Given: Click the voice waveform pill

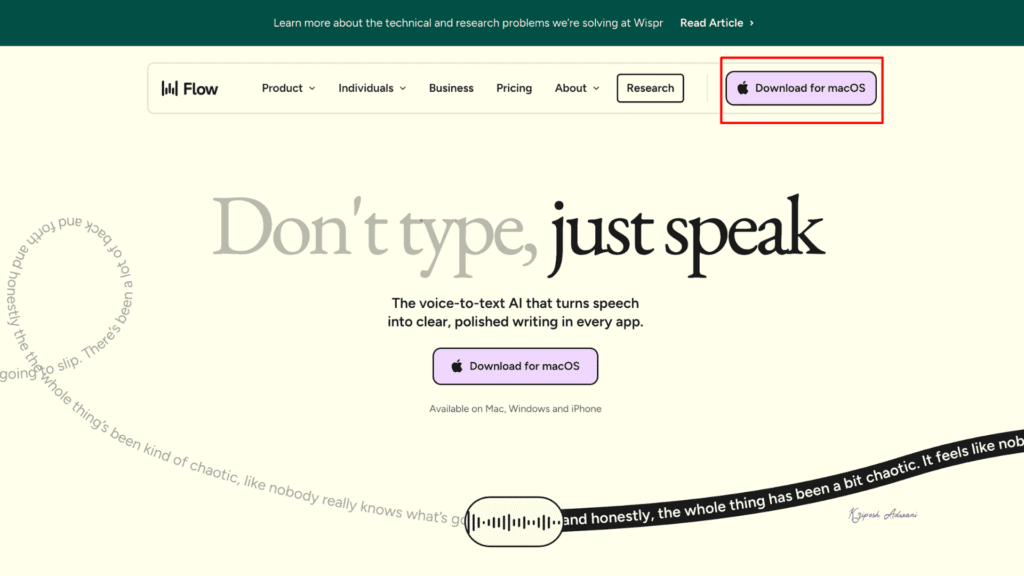Looking at the screenshot, I should pos(514,522).
